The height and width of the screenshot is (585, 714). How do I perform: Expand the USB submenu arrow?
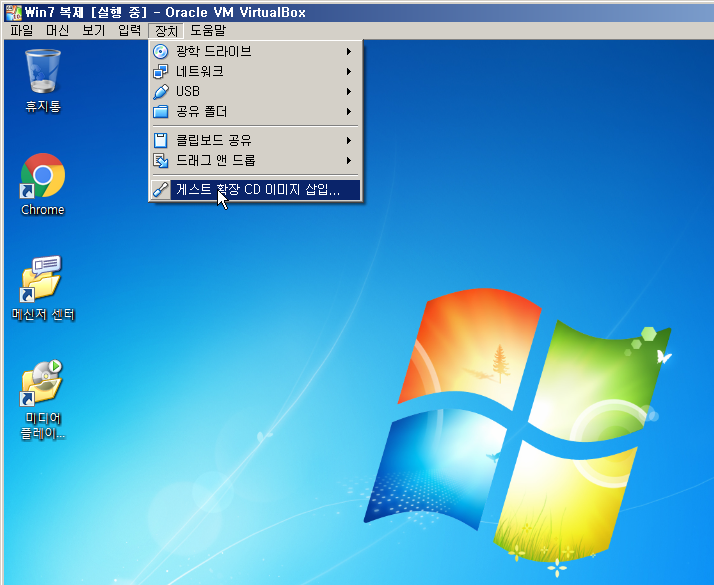tap(348, 92)
